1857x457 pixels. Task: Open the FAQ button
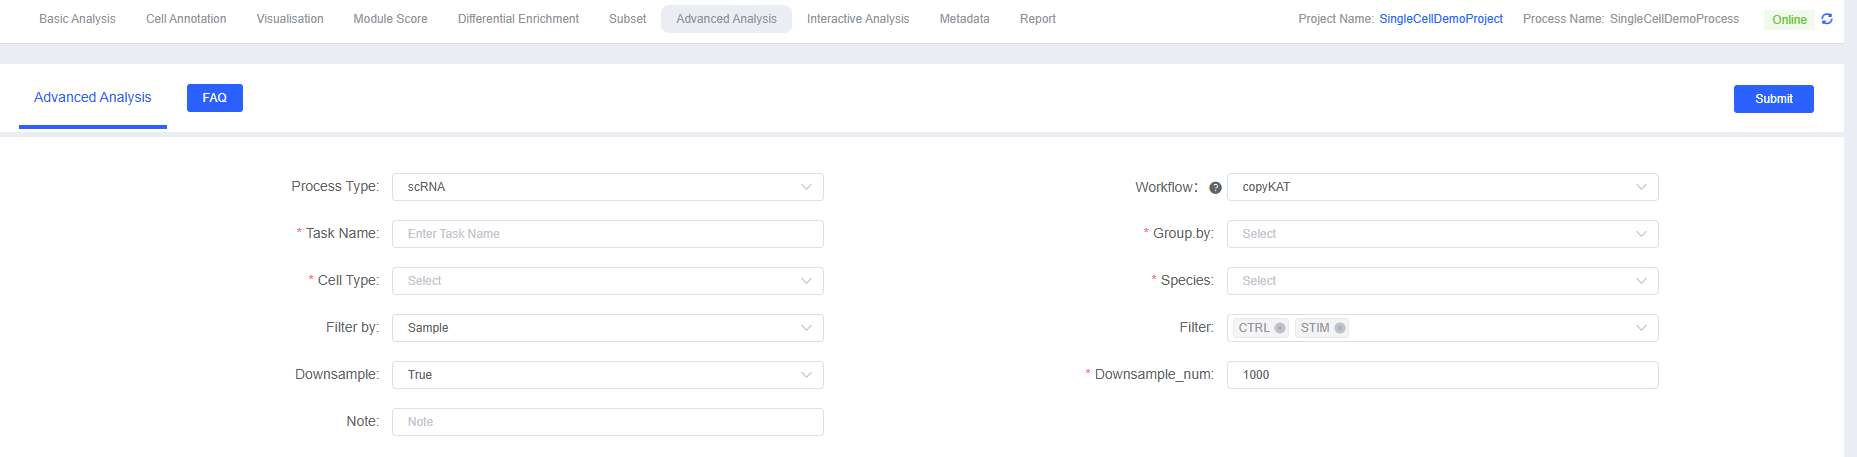tap(214, 98)
